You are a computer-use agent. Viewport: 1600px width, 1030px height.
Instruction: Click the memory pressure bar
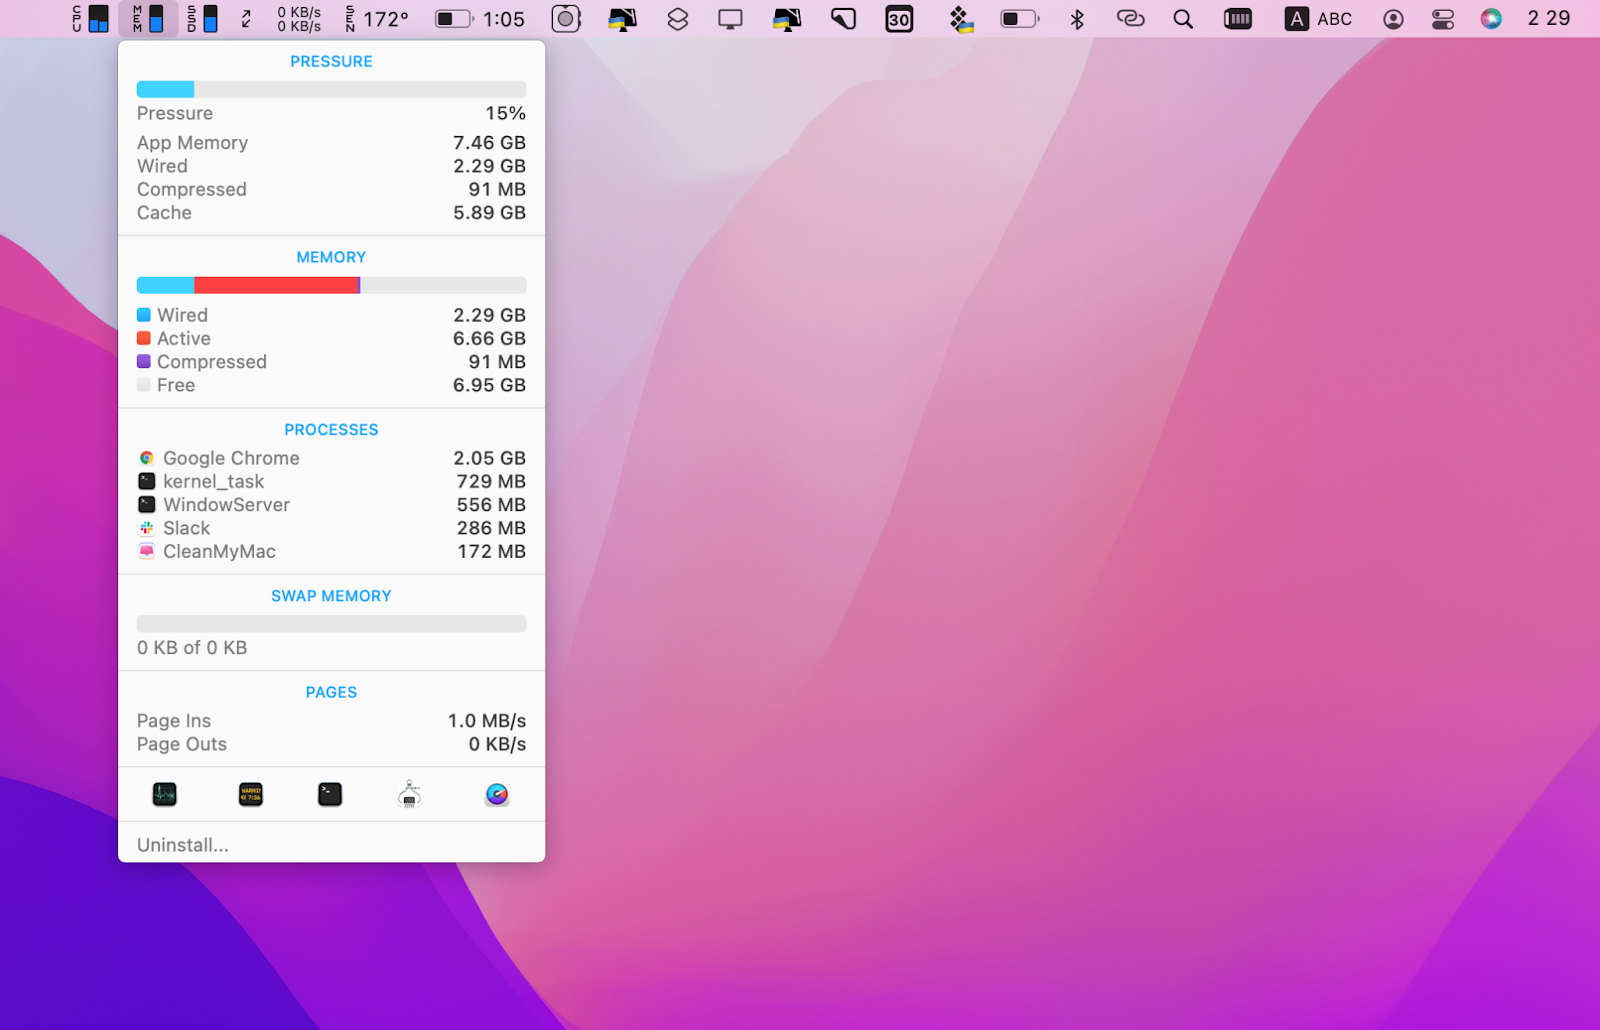click(x=331, y=90)
